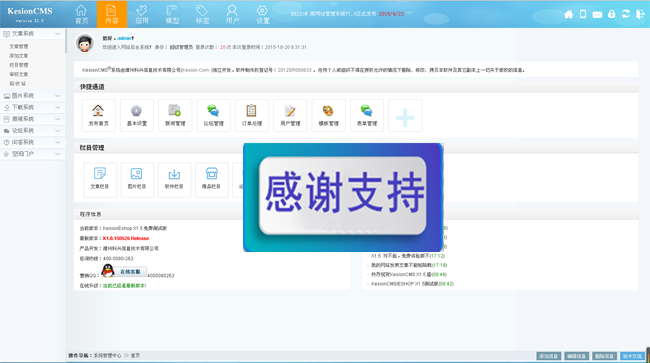This screenshot has width=650, height=363.
Task: Open the 论坛管理 chat-bubble shortcut
Action: (213, 116)
